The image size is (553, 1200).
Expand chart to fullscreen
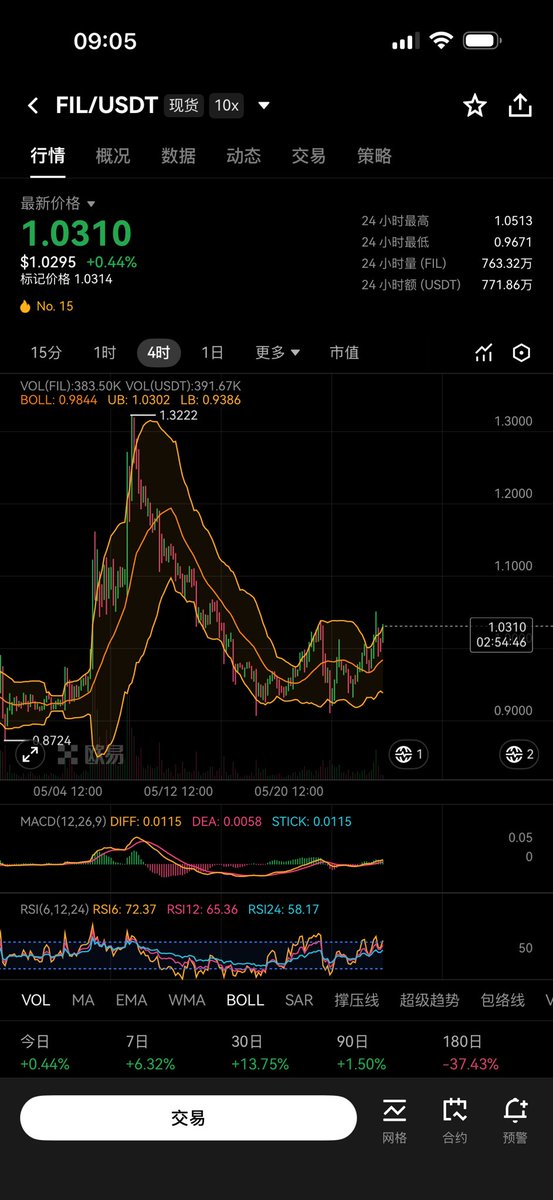(31, 755)
